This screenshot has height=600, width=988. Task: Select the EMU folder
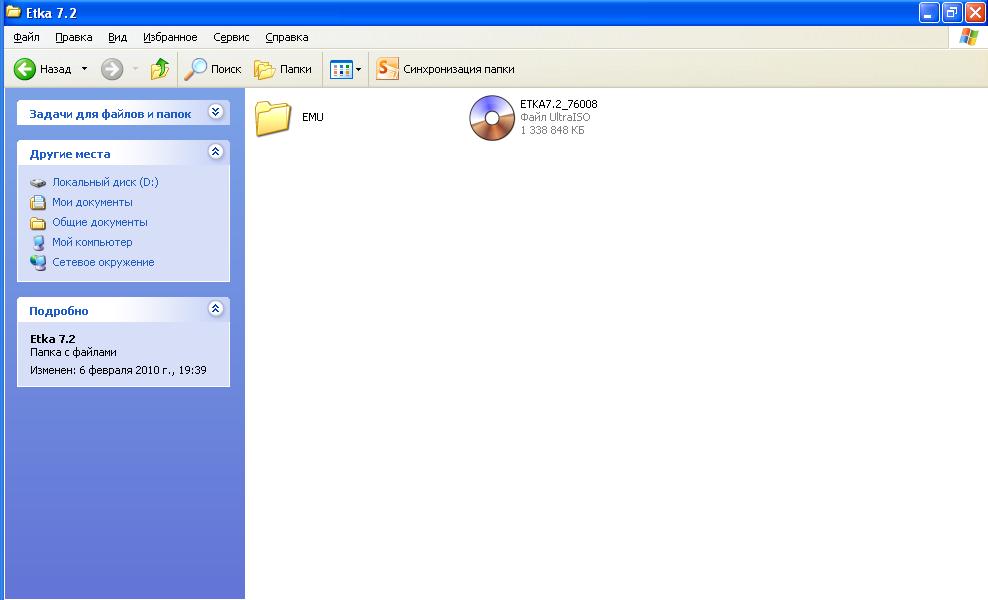[273, 117]
